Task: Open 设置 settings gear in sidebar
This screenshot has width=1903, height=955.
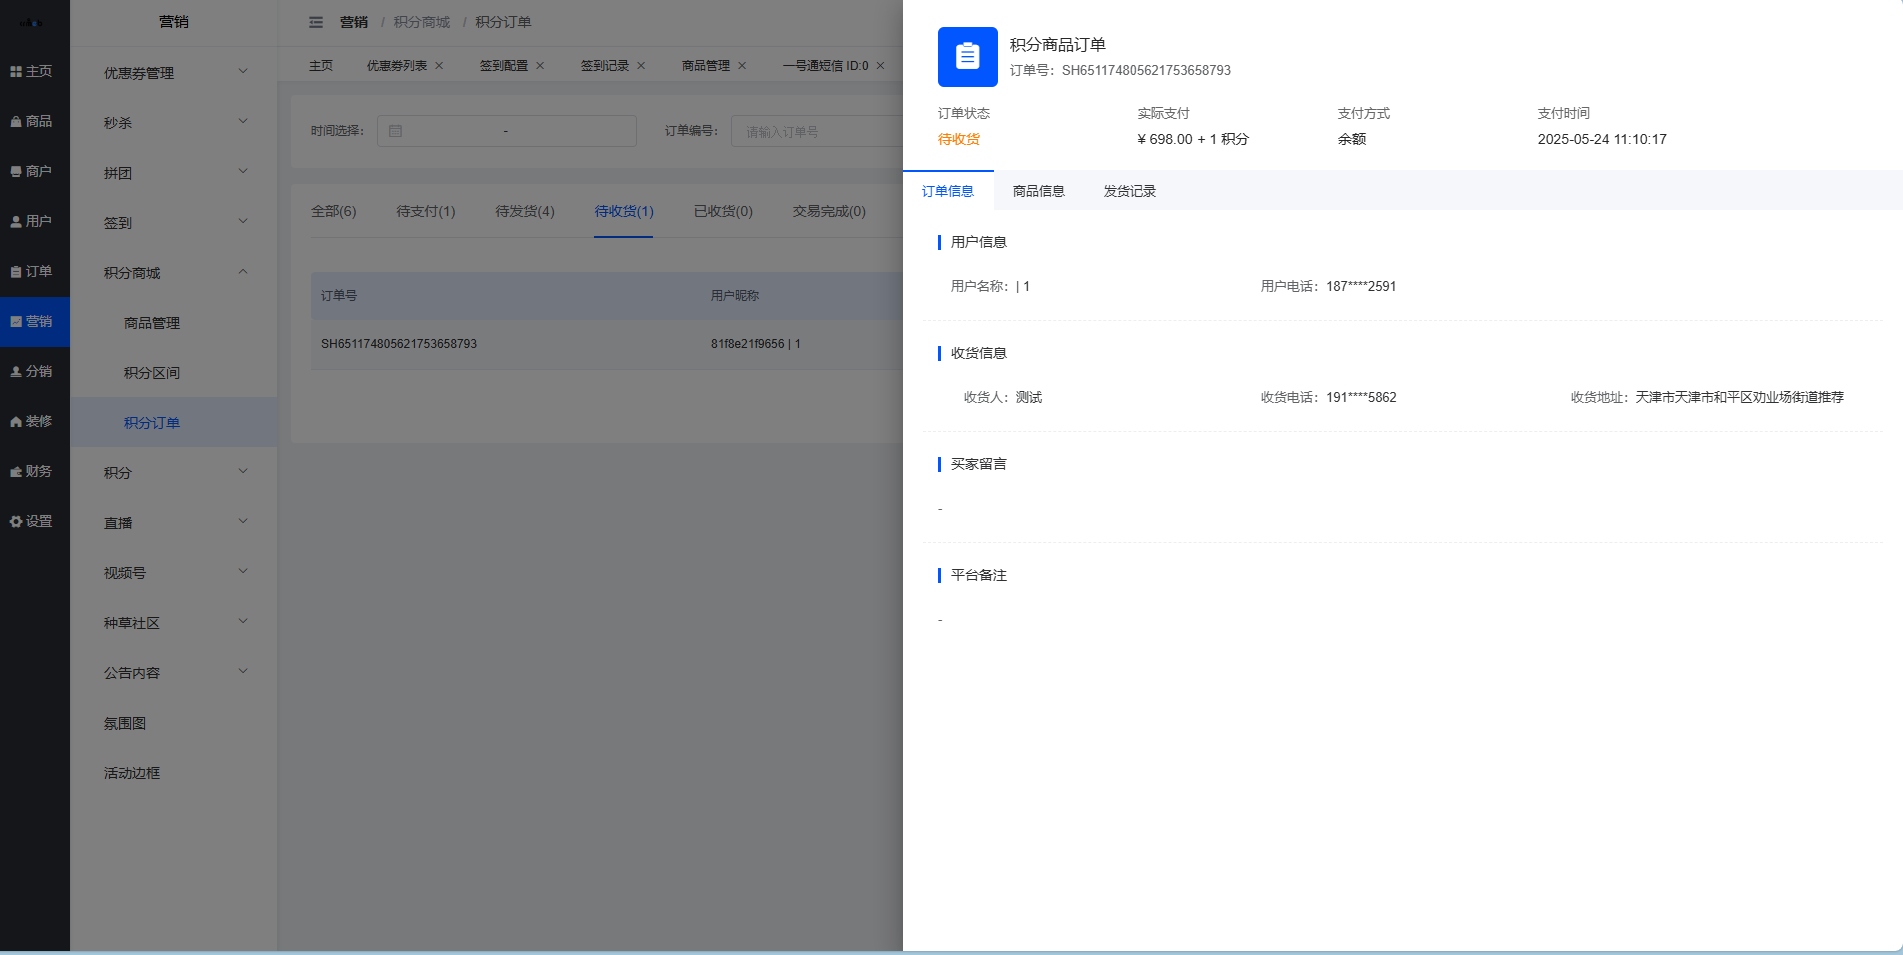Action: point(31,522)
